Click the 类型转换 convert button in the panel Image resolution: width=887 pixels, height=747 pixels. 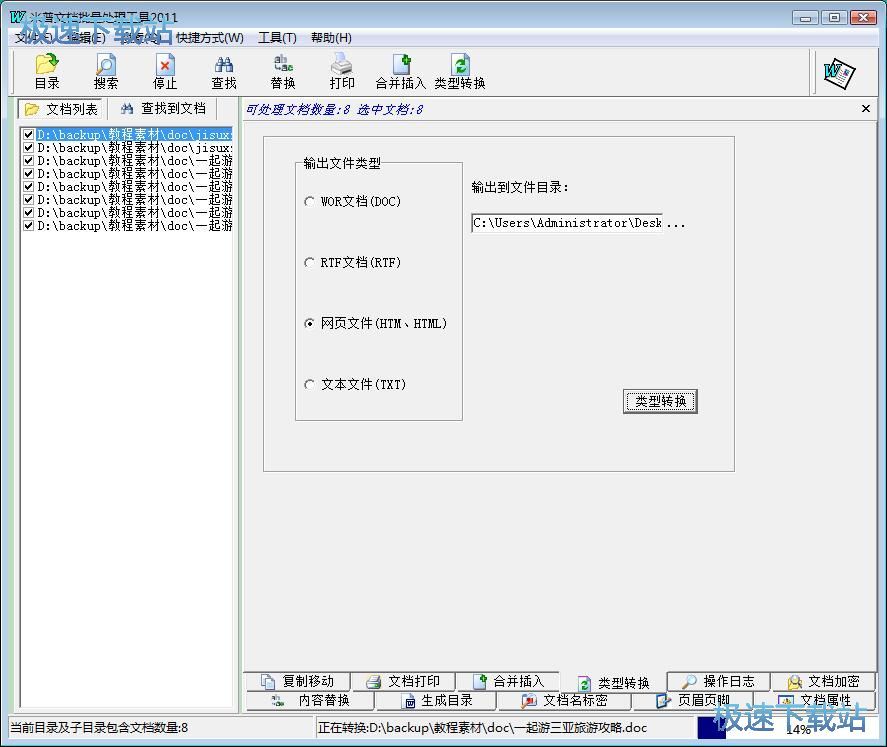[660, 401]
